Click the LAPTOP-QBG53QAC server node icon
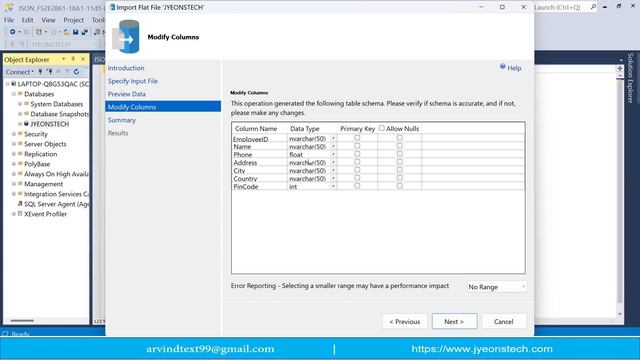Viewport: 640px width, 360px height. 13,84
